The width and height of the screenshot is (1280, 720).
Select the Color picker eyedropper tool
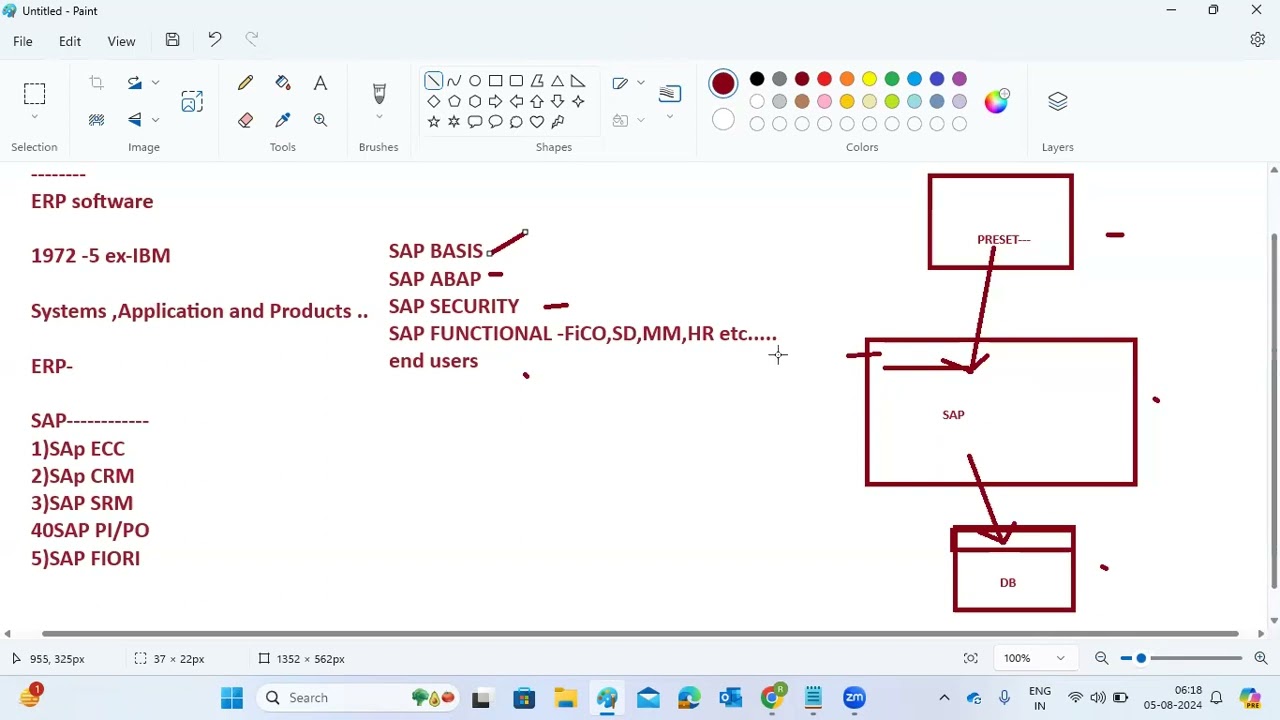point(283,120)
